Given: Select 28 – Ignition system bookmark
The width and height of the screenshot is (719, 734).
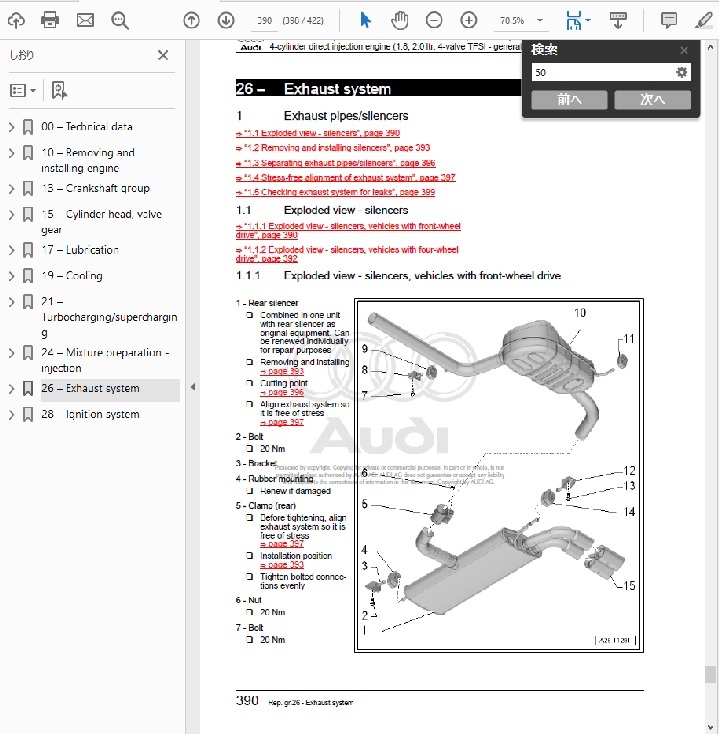Looking at the screenshot, I should point(90,414).
